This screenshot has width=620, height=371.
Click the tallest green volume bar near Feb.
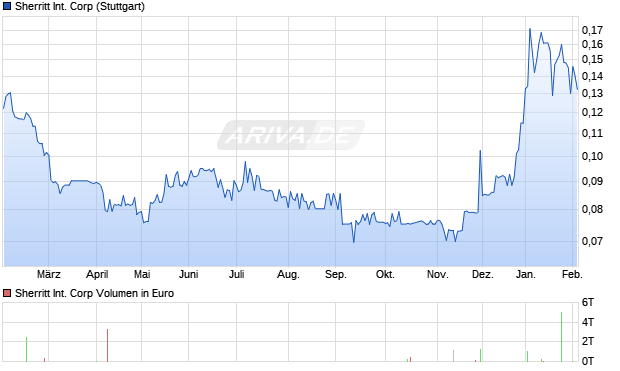[561, 337]
